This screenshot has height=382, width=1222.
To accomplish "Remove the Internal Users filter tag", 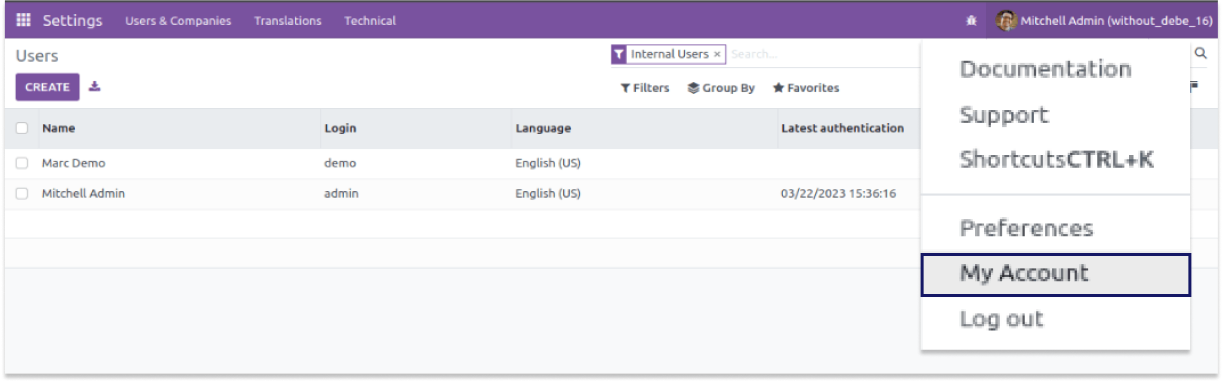I will [717, 55].
